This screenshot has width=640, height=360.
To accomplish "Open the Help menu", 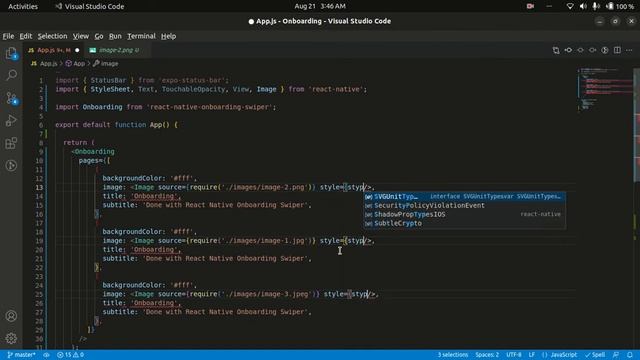I will click(x=168, y=36).
